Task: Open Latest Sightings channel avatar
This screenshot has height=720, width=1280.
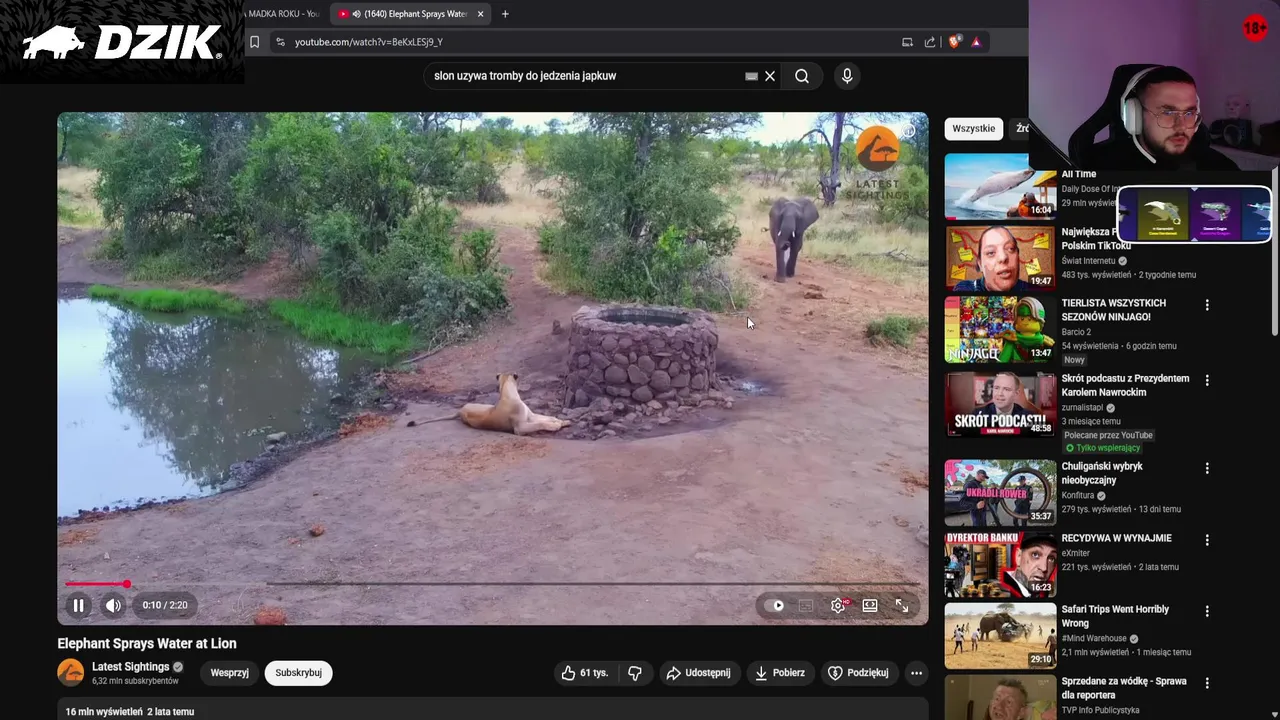Action: pos(71,673)
